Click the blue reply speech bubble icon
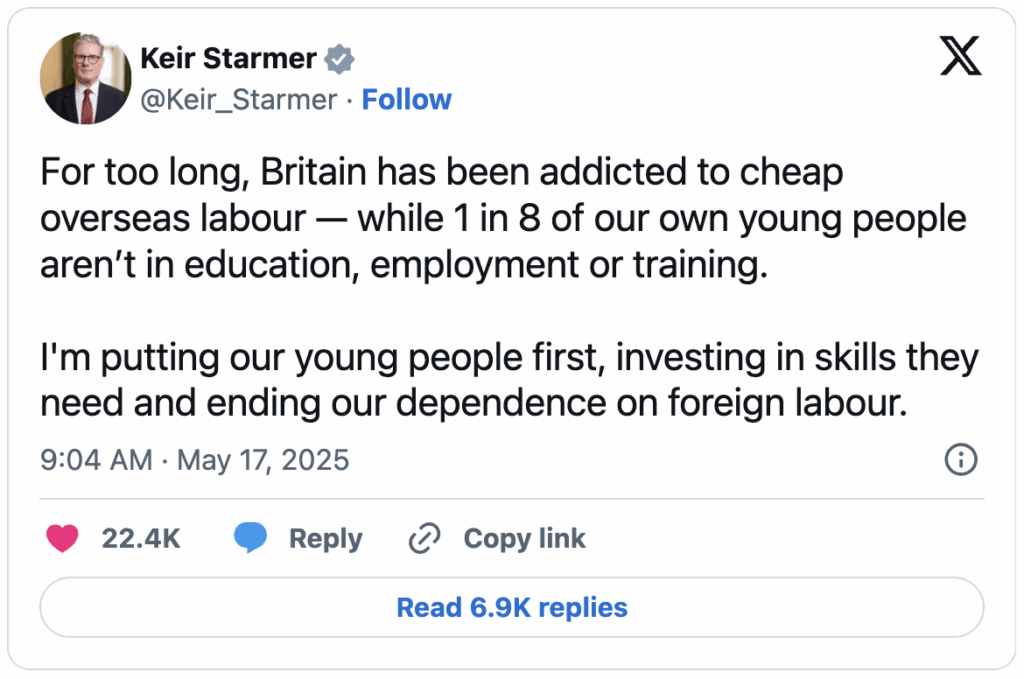Image resolution: width=1024 pixels, height=679 pixels. 250,538
